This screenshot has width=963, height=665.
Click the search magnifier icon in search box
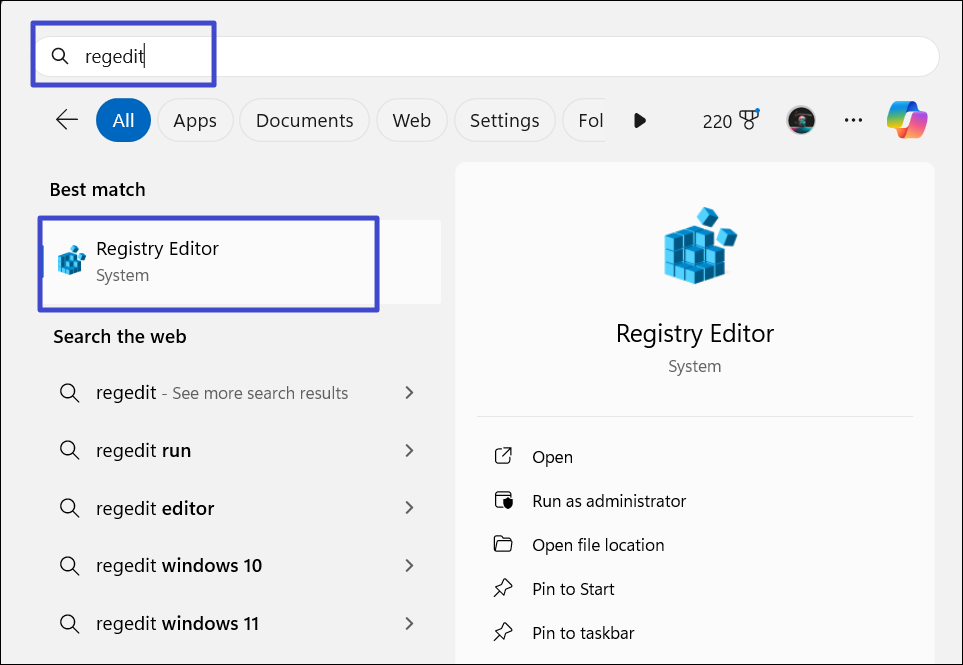coord(60,56)
